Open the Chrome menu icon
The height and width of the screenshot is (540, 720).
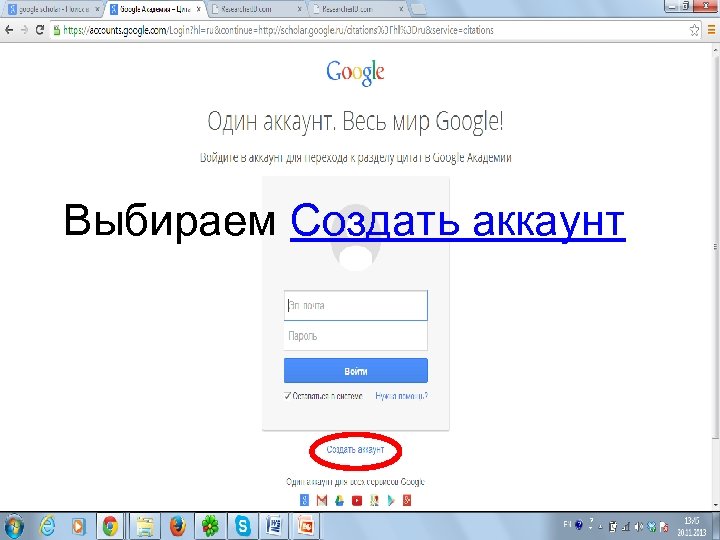712,30
